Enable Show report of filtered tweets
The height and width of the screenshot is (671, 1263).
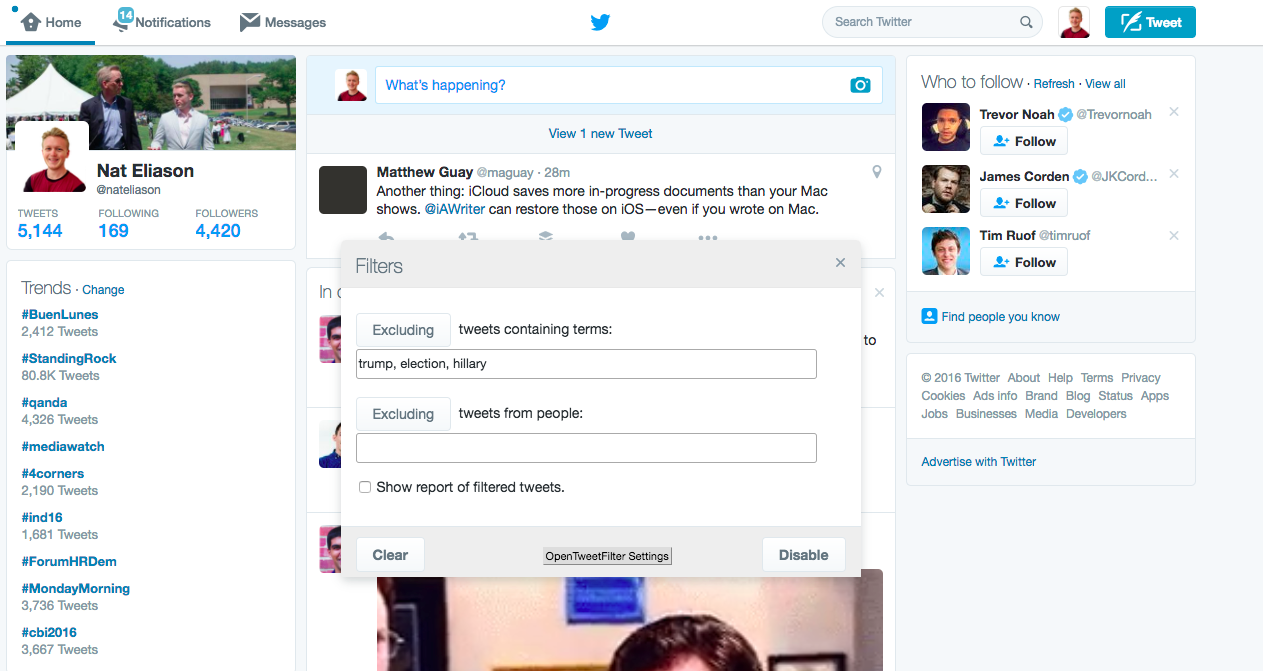[365, 487]
